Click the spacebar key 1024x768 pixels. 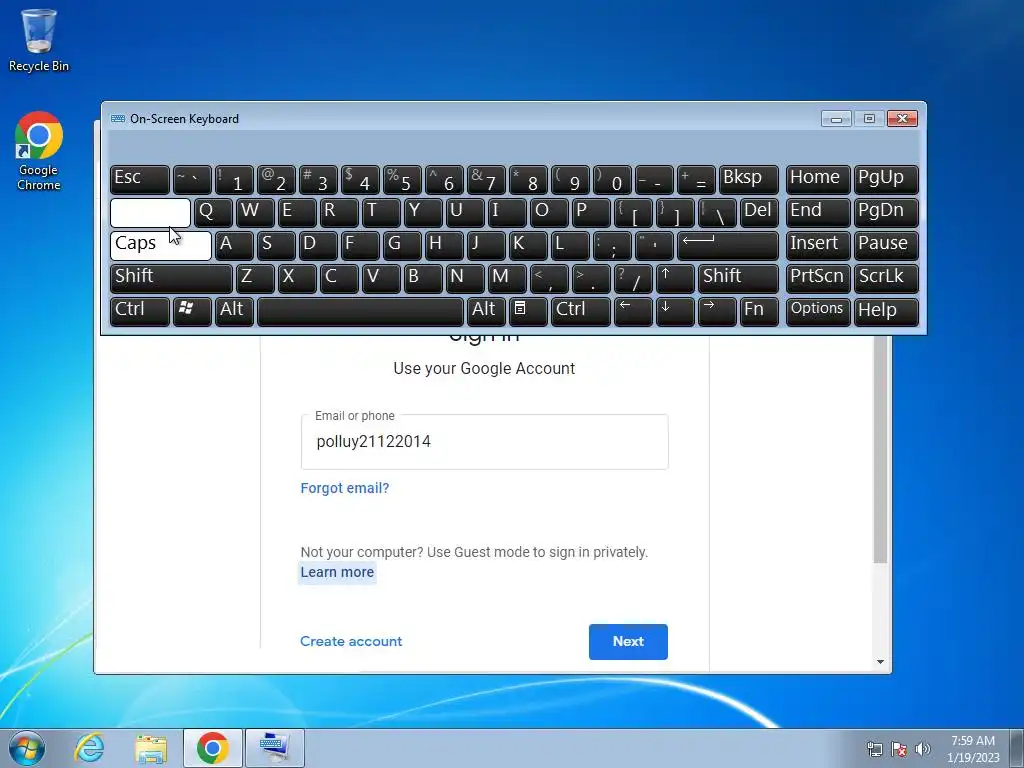pos(360,311)
